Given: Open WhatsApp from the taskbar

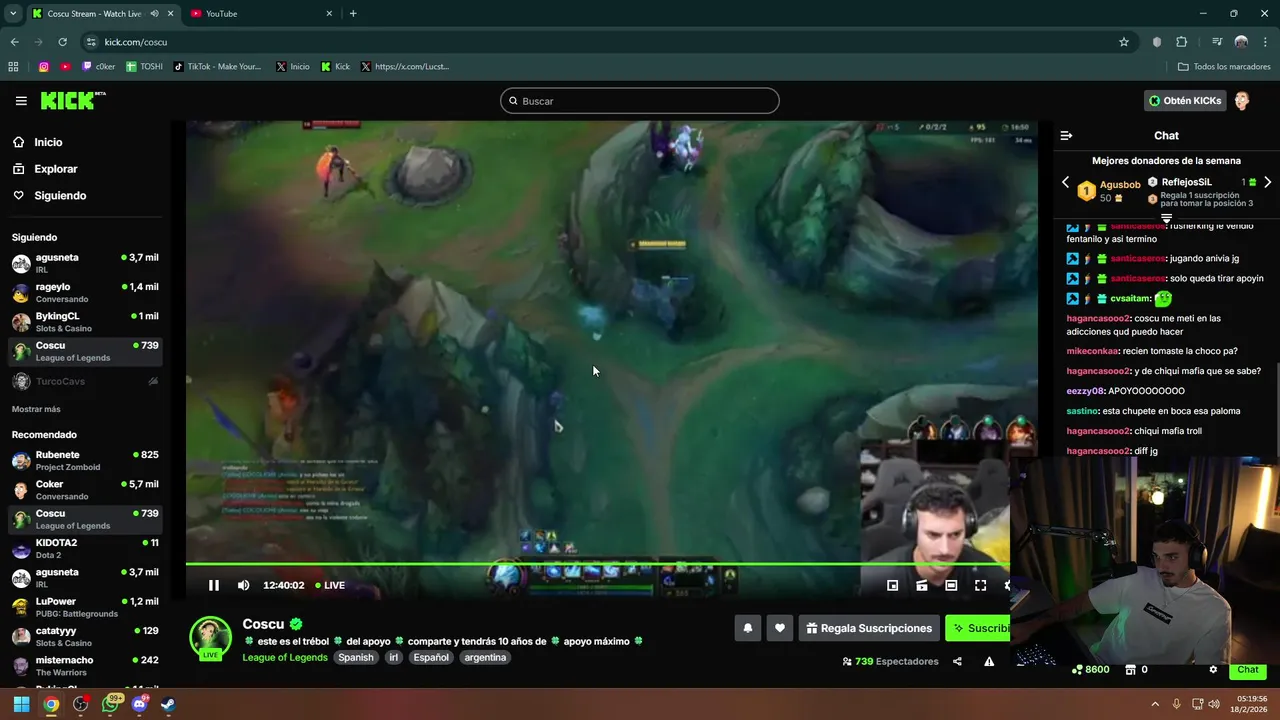Looking at the screenshot, I should 110,704.
